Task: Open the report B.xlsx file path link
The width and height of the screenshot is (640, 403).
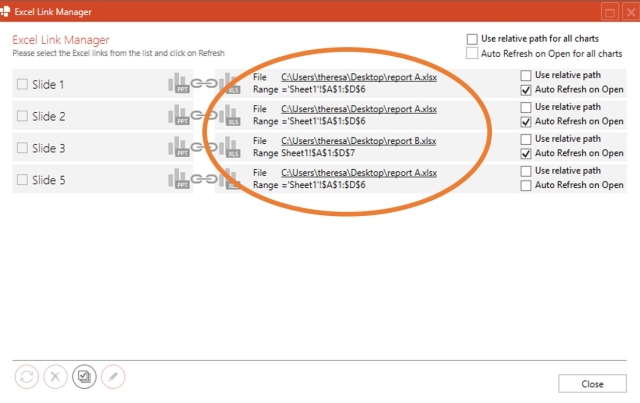Action: pyautogui.click(x=359, y=141)
